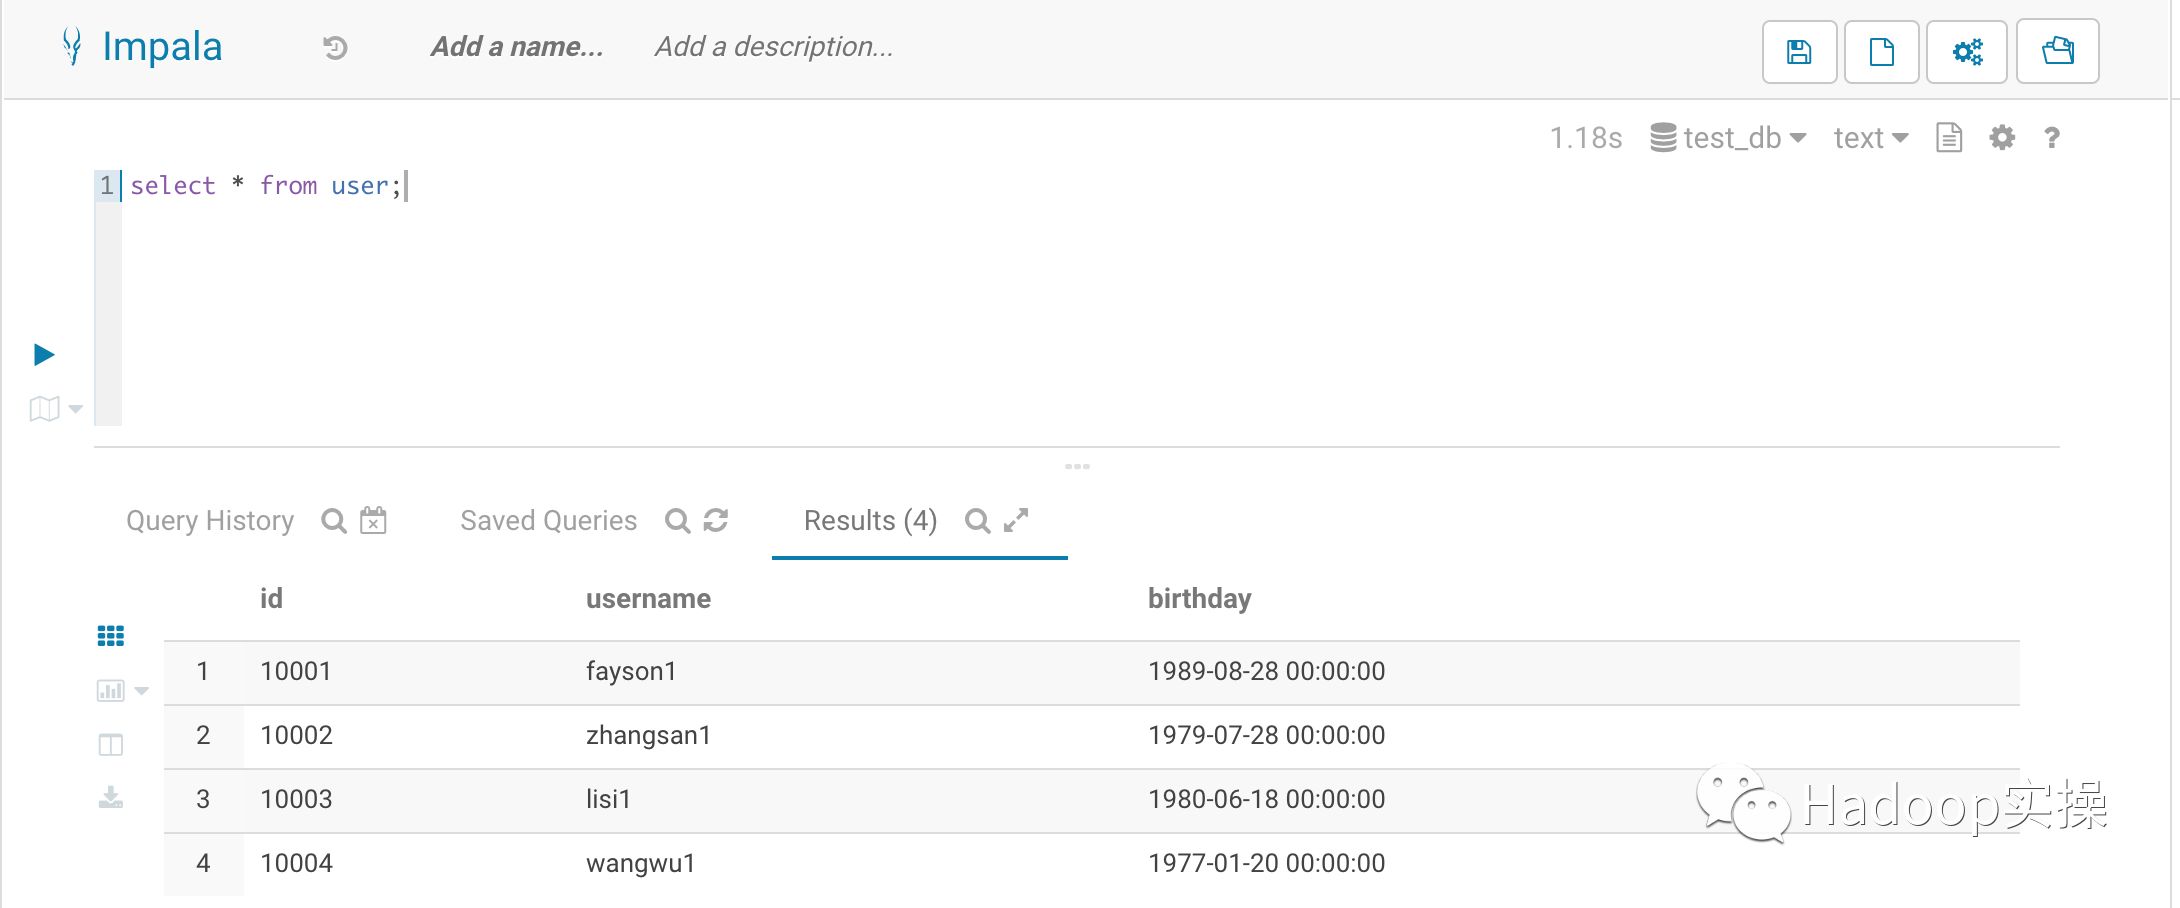Search Query History with magnifier icon
The image size is (2180, 908).
pyautogui.click(x=334, y=521)
